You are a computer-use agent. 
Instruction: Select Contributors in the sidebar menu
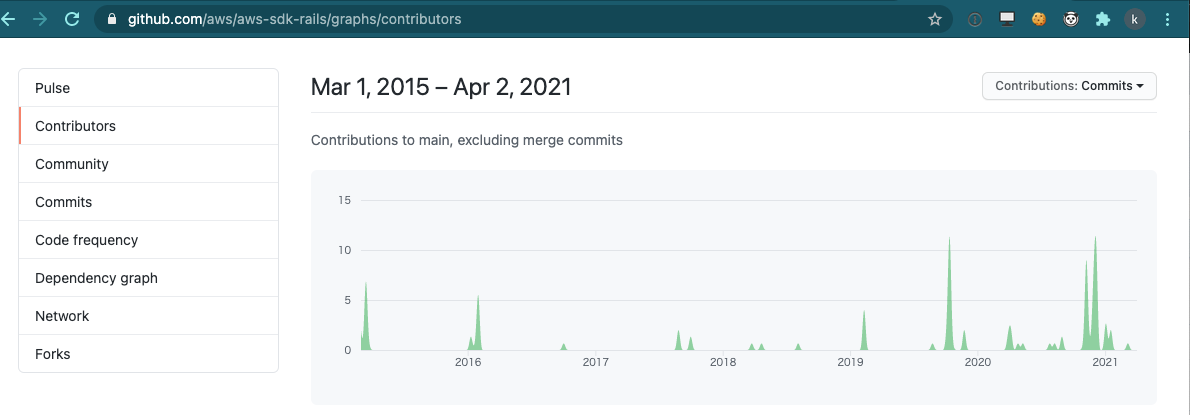pos(149,126)
